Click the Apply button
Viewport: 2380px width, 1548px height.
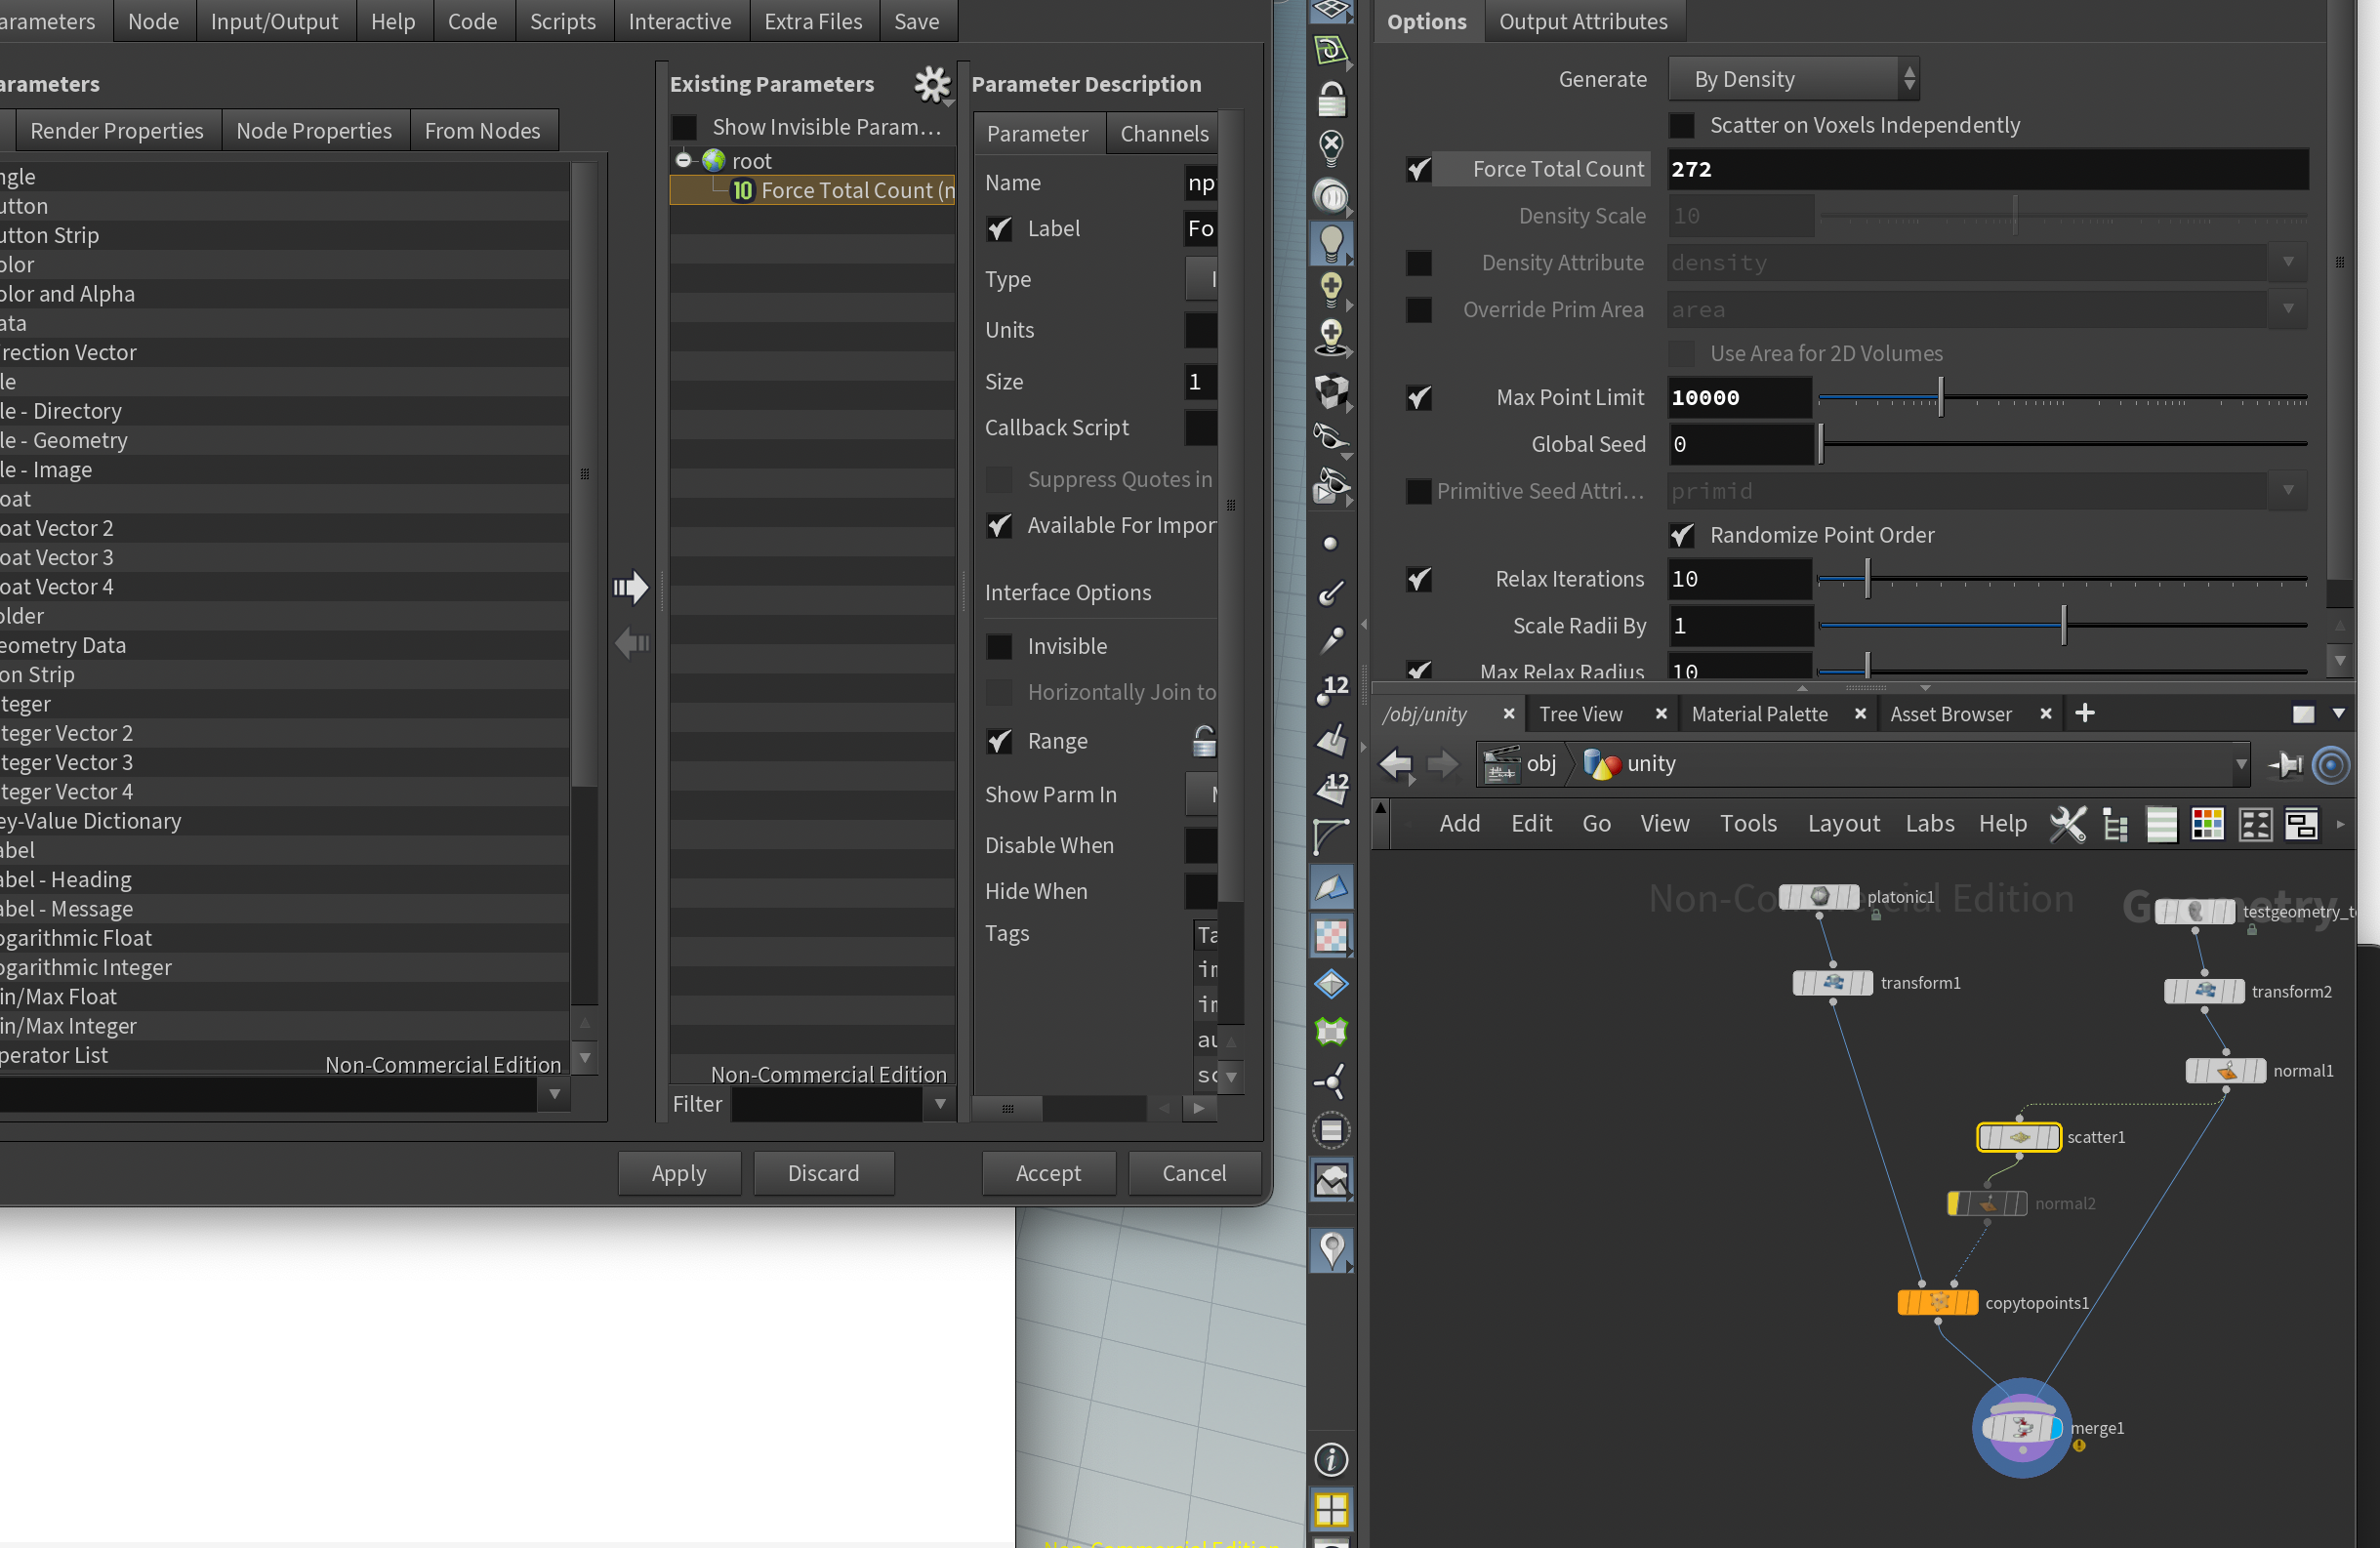[x=679, y=1173]
